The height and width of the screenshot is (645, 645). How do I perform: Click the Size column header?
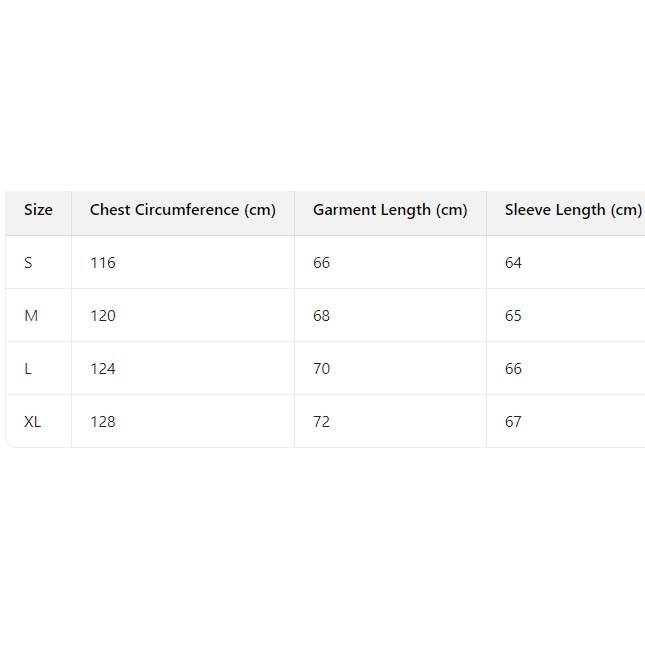[x=38, y=210]
